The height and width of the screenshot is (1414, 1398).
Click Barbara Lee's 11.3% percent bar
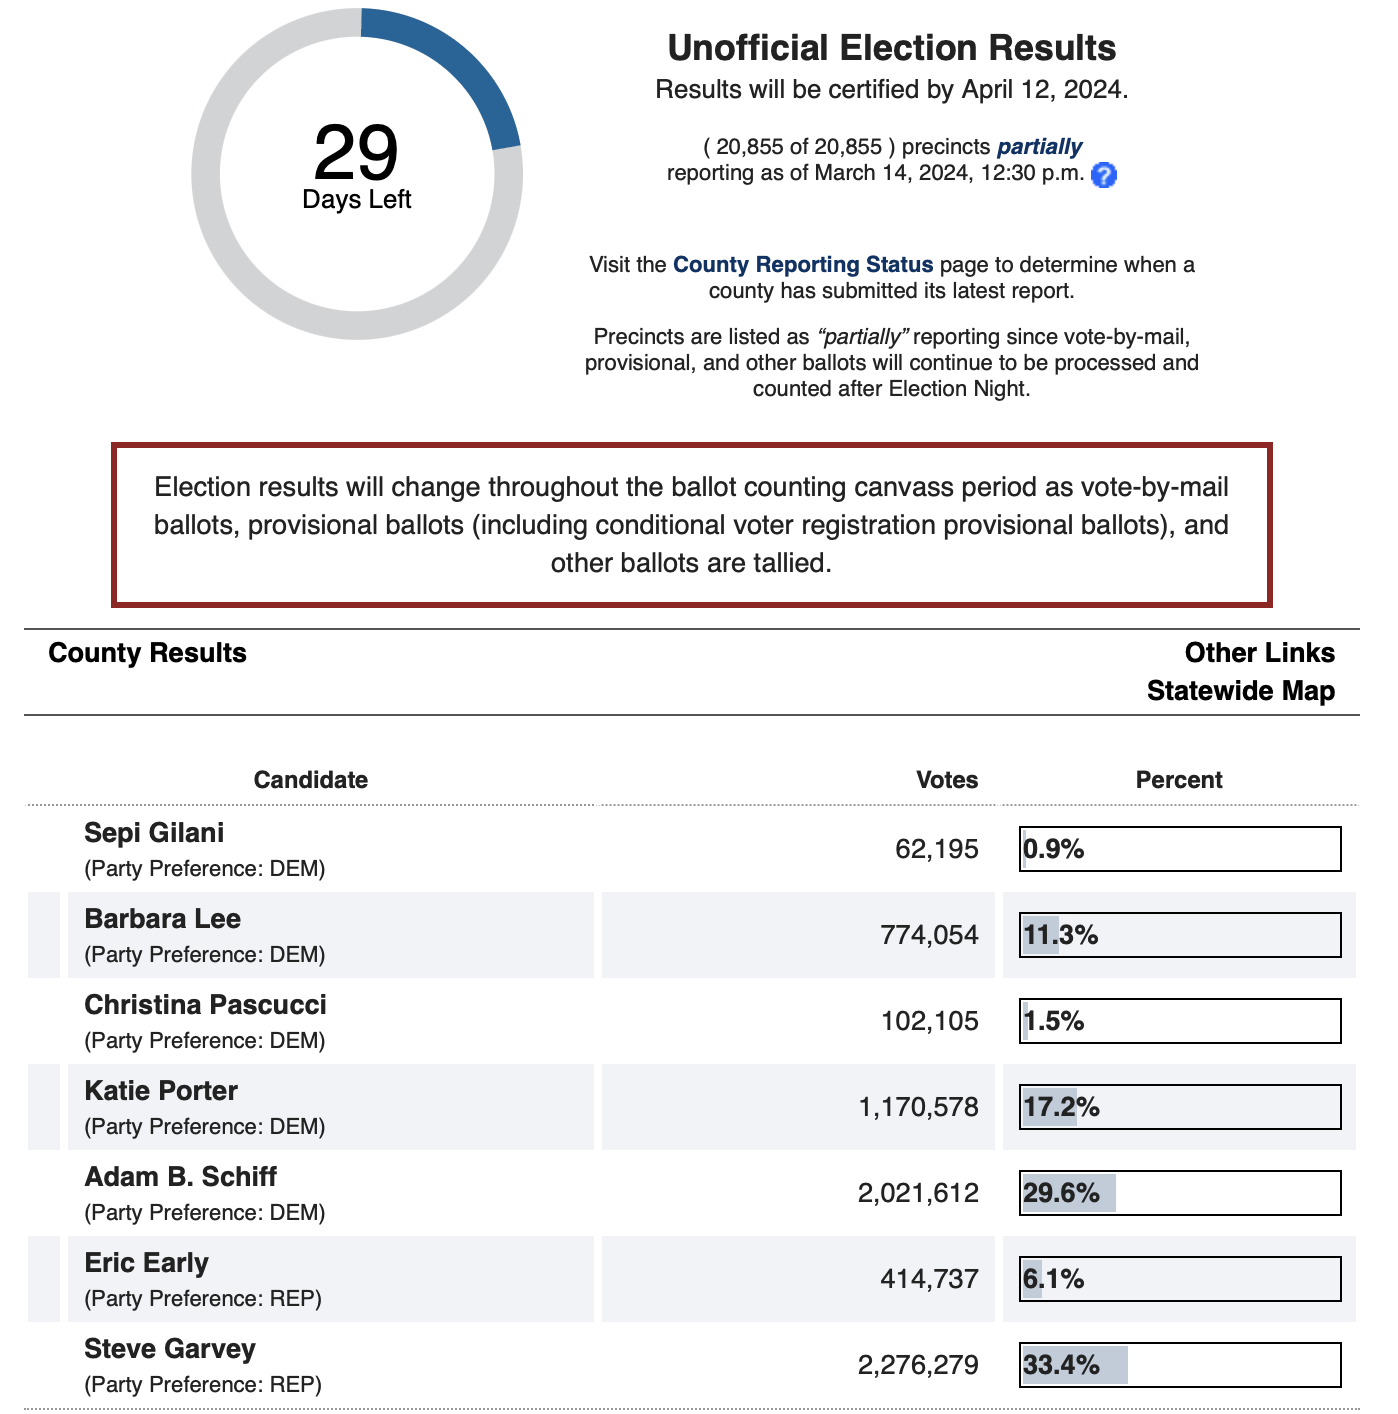coord(1180,935)
